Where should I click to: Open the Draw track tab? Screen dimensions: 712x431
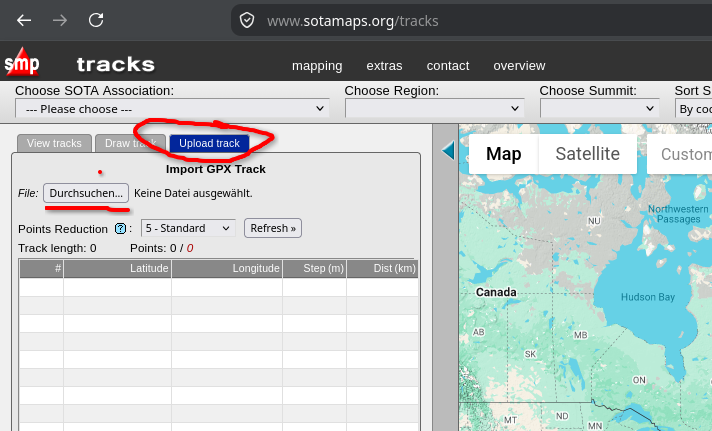pos(130,144)
